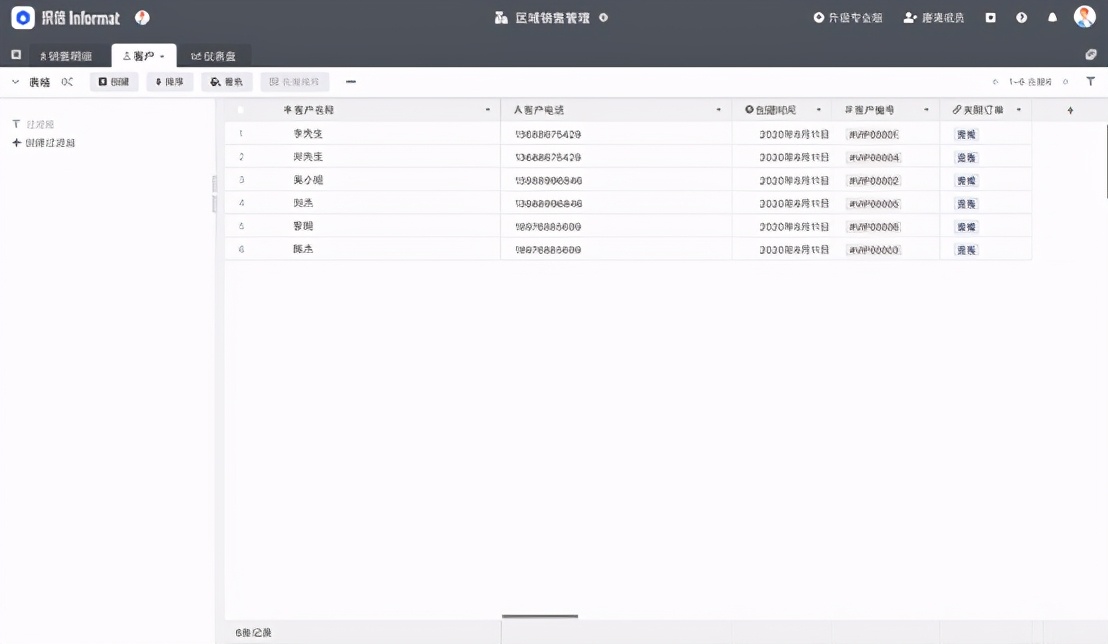Image resolution: width=1108 pixels, height=644 pixels.
Task: Click 创建过滤器 in the left sidebar
Action: coord(44,142)
